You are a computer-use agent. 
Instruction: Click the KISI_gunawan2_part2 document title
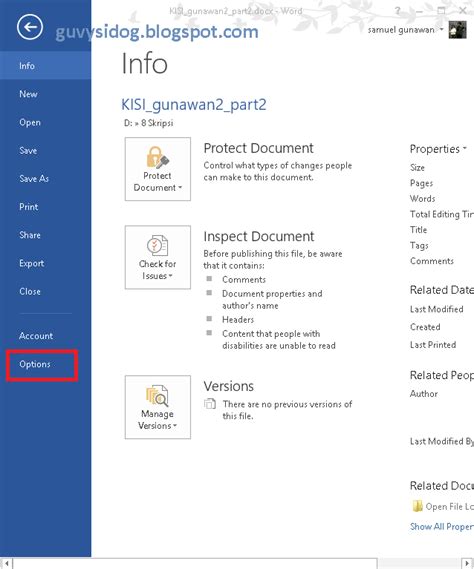[x=194, y=105]
